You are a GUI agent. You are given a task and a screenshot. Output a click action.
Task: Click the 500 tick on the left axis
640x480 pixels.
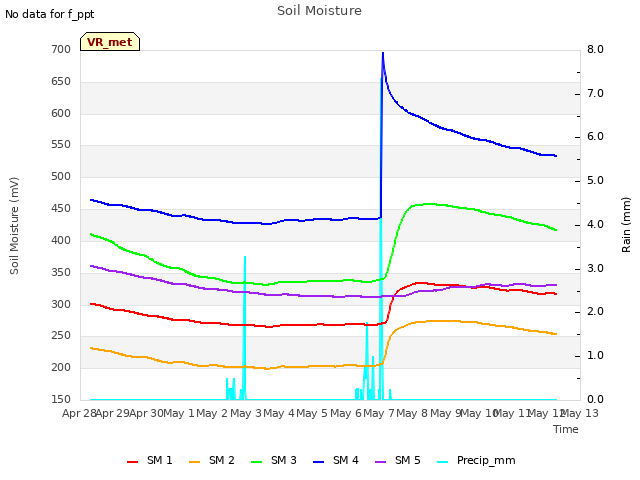[x=61, y=177]
